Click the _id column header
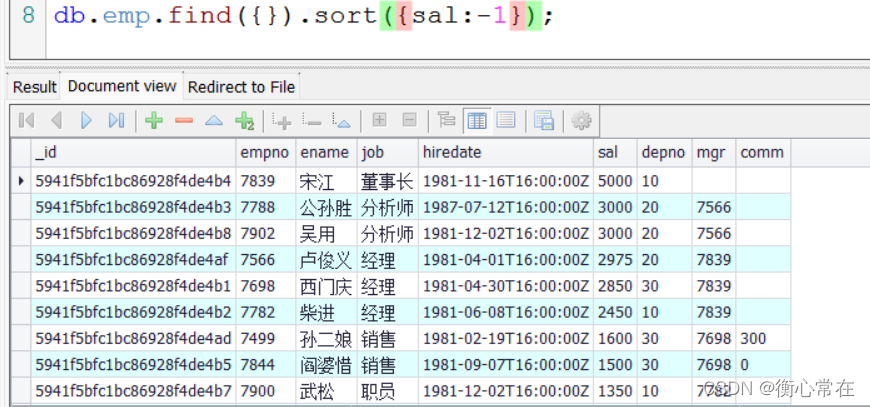Image resolution: width=870 pixels, height=407 pixels. 133,152
